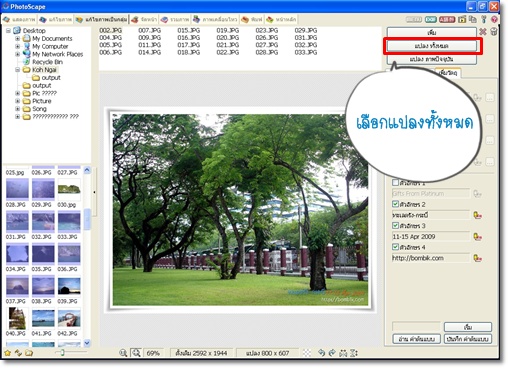
Task: Go to the main page tab (หน้าหลัก)
Action: pyautogui.click(x=281, y=20)
